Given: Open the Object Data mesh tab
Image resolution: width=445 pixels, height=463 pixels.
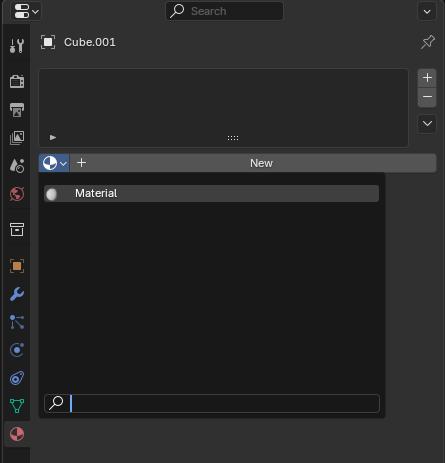Looking at the screenshot, I should point(17,406).
